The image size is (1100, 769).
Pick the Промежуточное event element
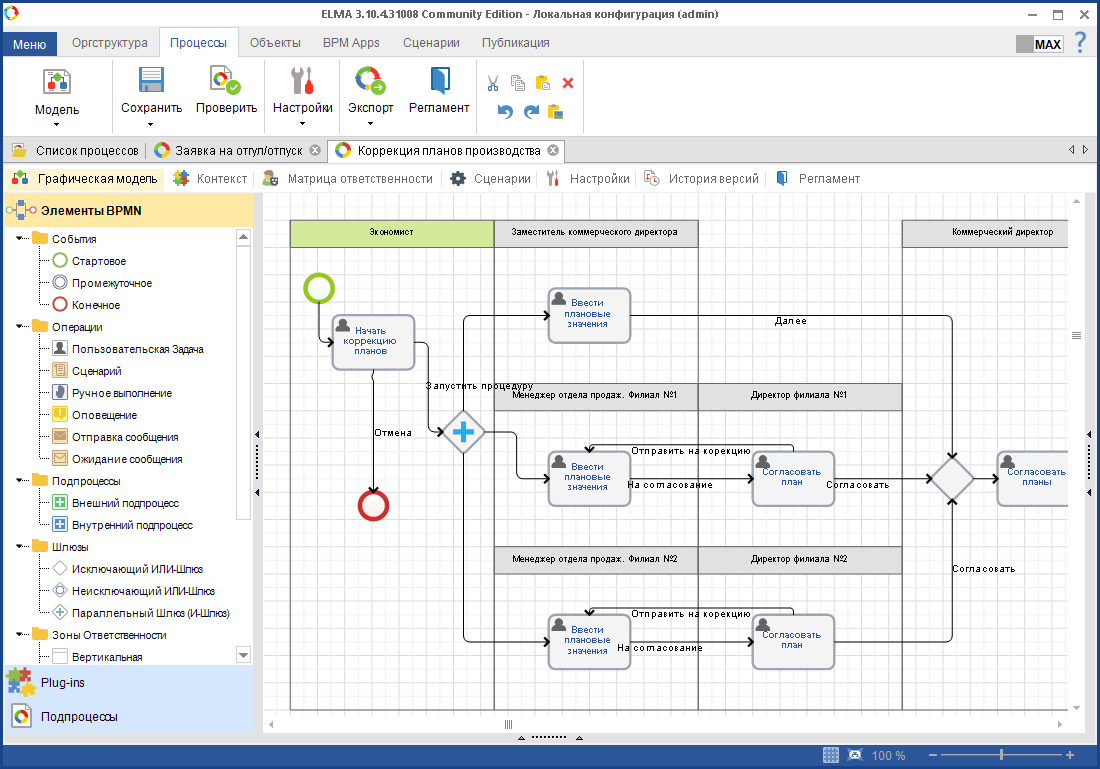pos(112,283)
